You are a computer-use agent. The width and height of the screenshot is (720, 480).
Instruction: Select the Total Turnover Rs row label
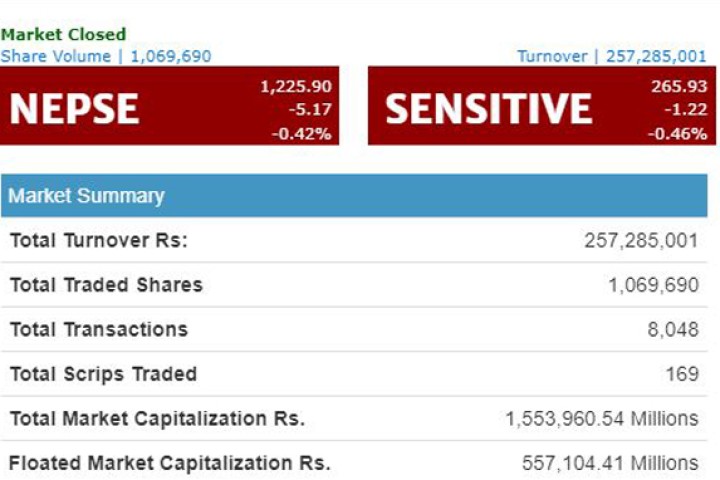pyautogui.click(x=99, y=241)
